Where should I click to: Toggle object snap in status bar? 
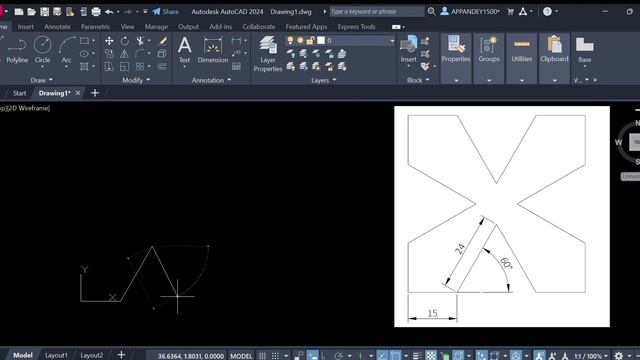[x=395, y=356]
